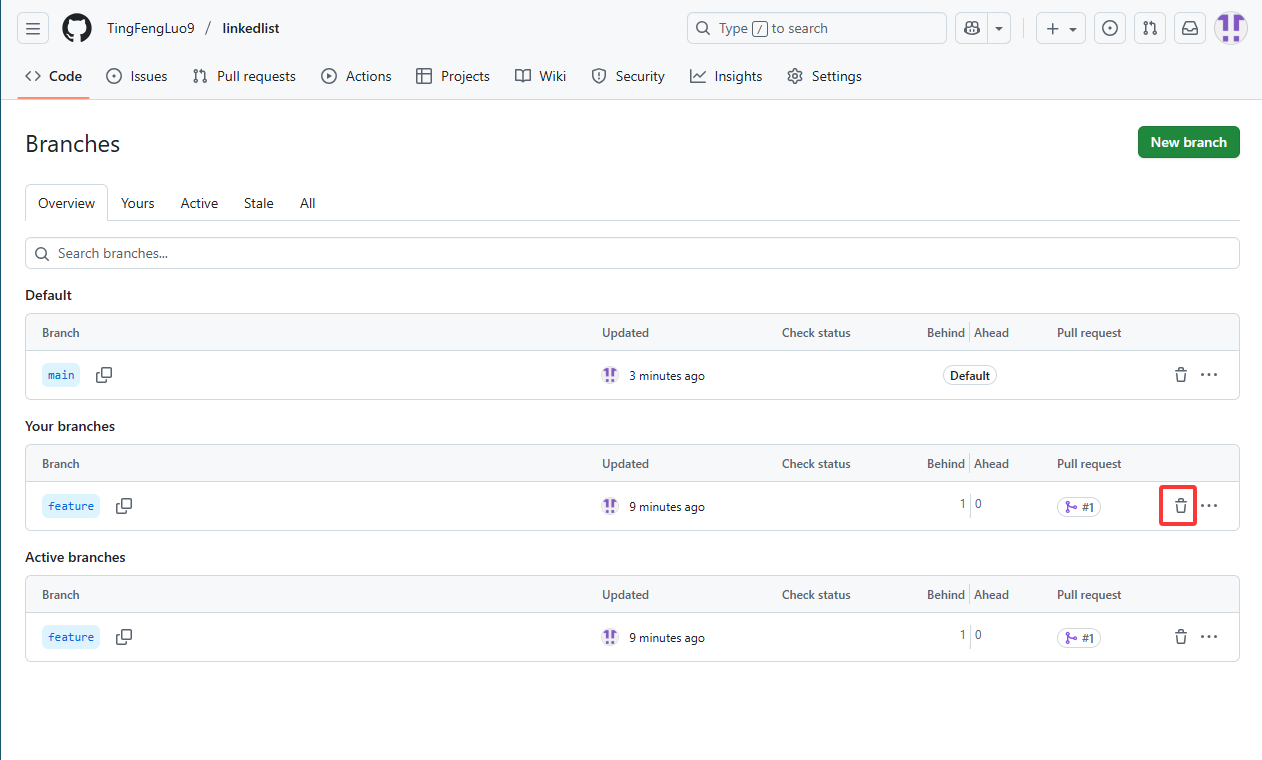
Task: Open the notifications inbox icon
Action: tap(1190, 29)
